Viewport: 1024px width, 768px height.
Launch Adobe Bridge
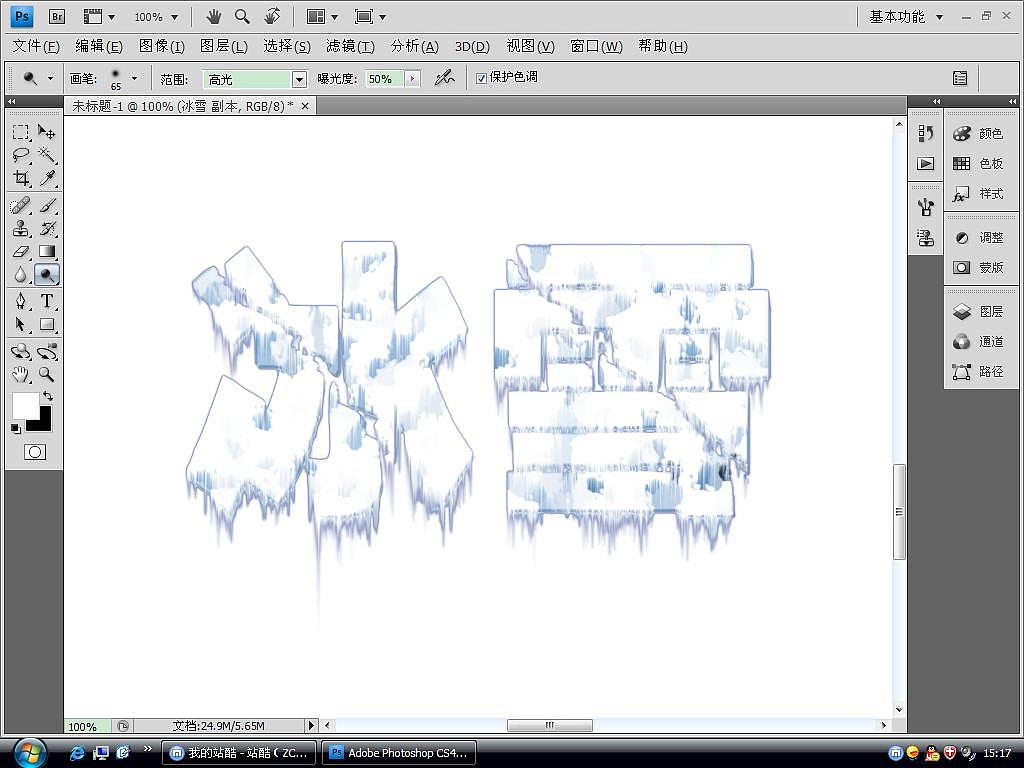57,16
